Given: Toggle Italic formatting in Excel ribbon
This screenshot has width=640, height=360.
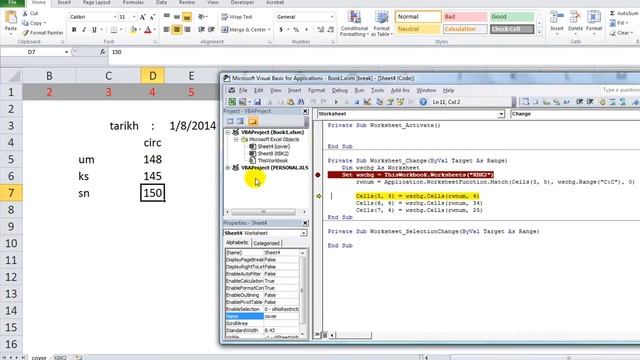Looking at the screenshot, I should click(84, 30).
